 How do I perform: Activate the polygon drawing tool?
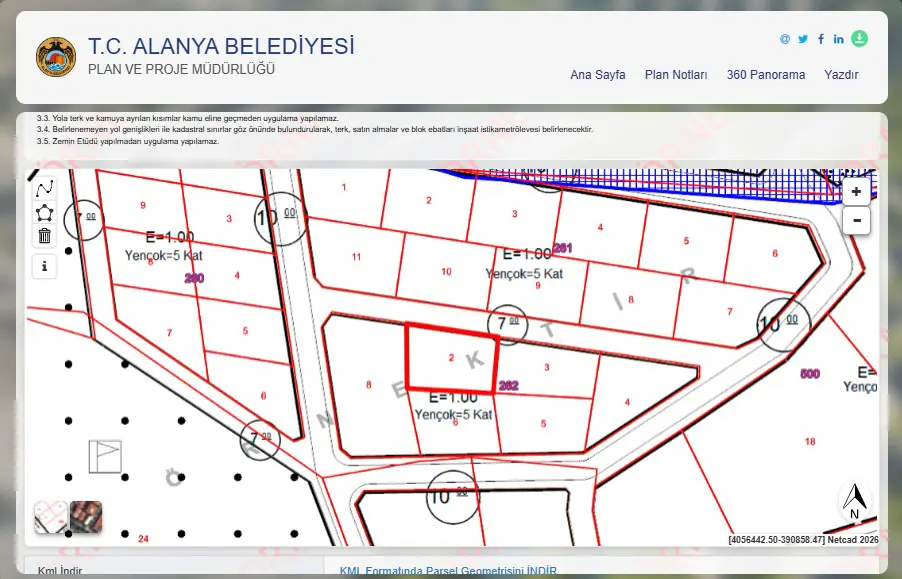44,213
